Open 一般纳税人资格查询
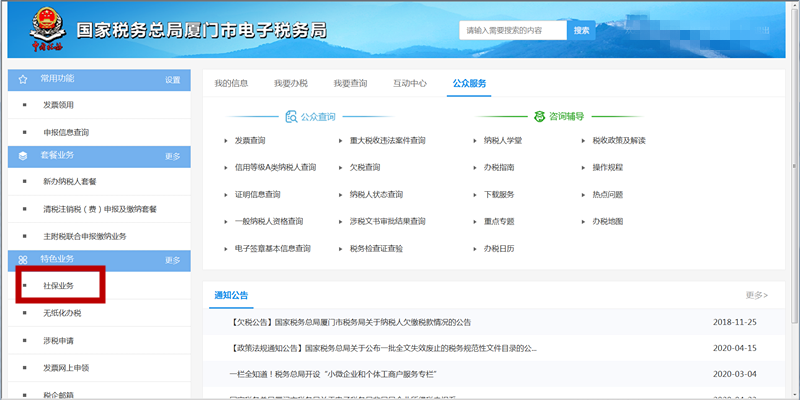 (269, 221)
